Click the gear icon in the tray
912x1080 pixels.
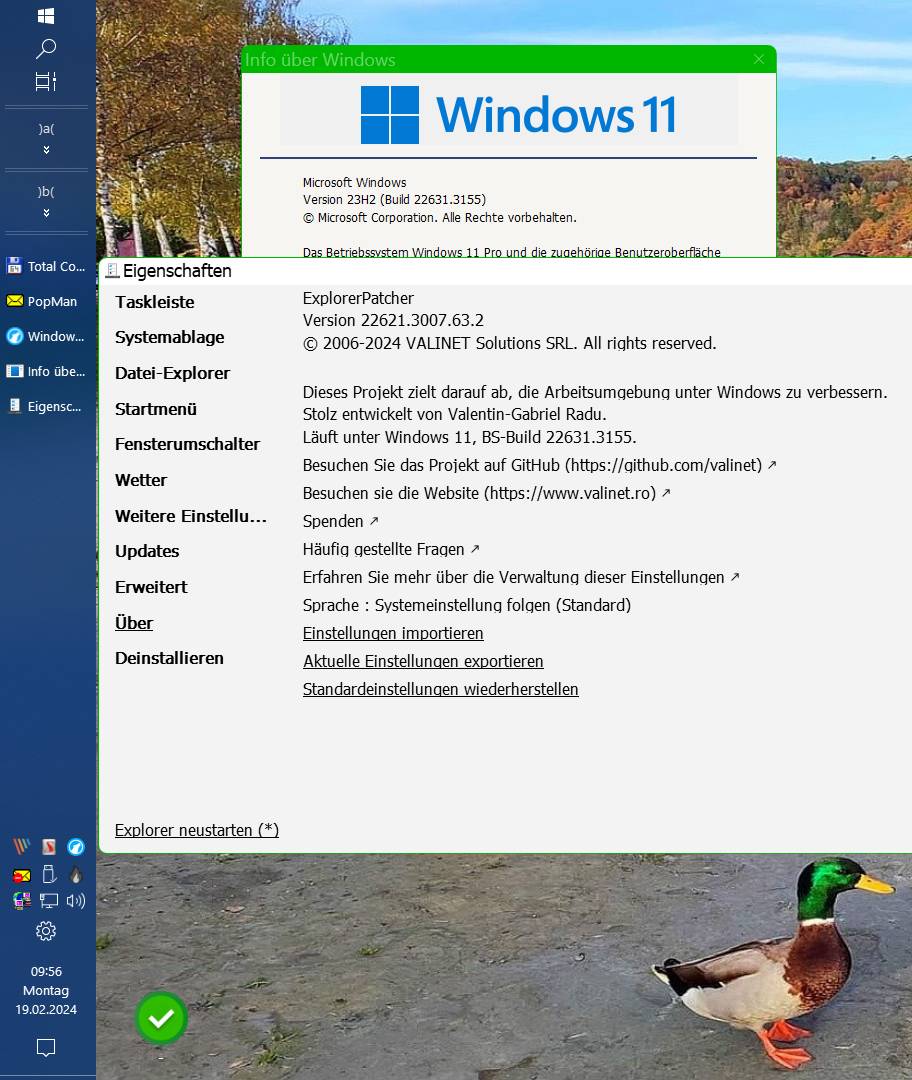(x=46, y=931)
